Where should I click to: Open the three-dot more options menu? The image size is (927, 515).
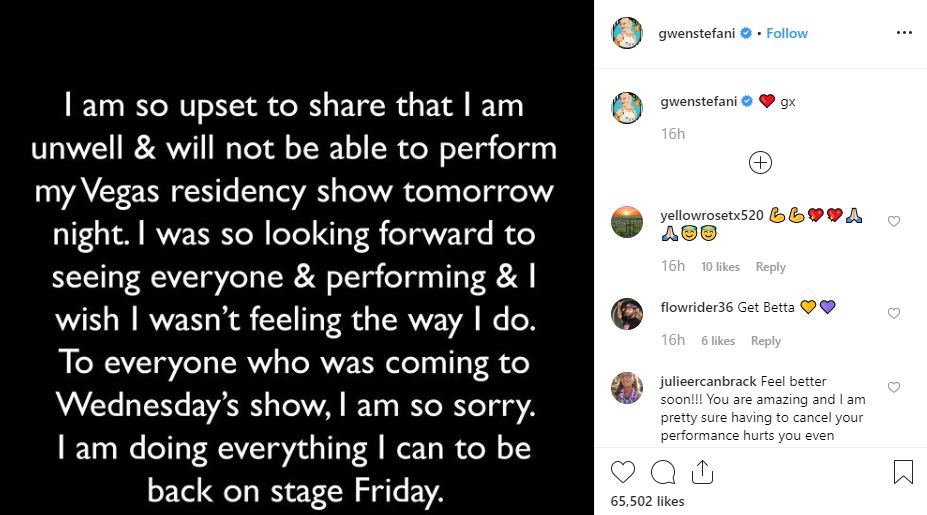(904, 33)
